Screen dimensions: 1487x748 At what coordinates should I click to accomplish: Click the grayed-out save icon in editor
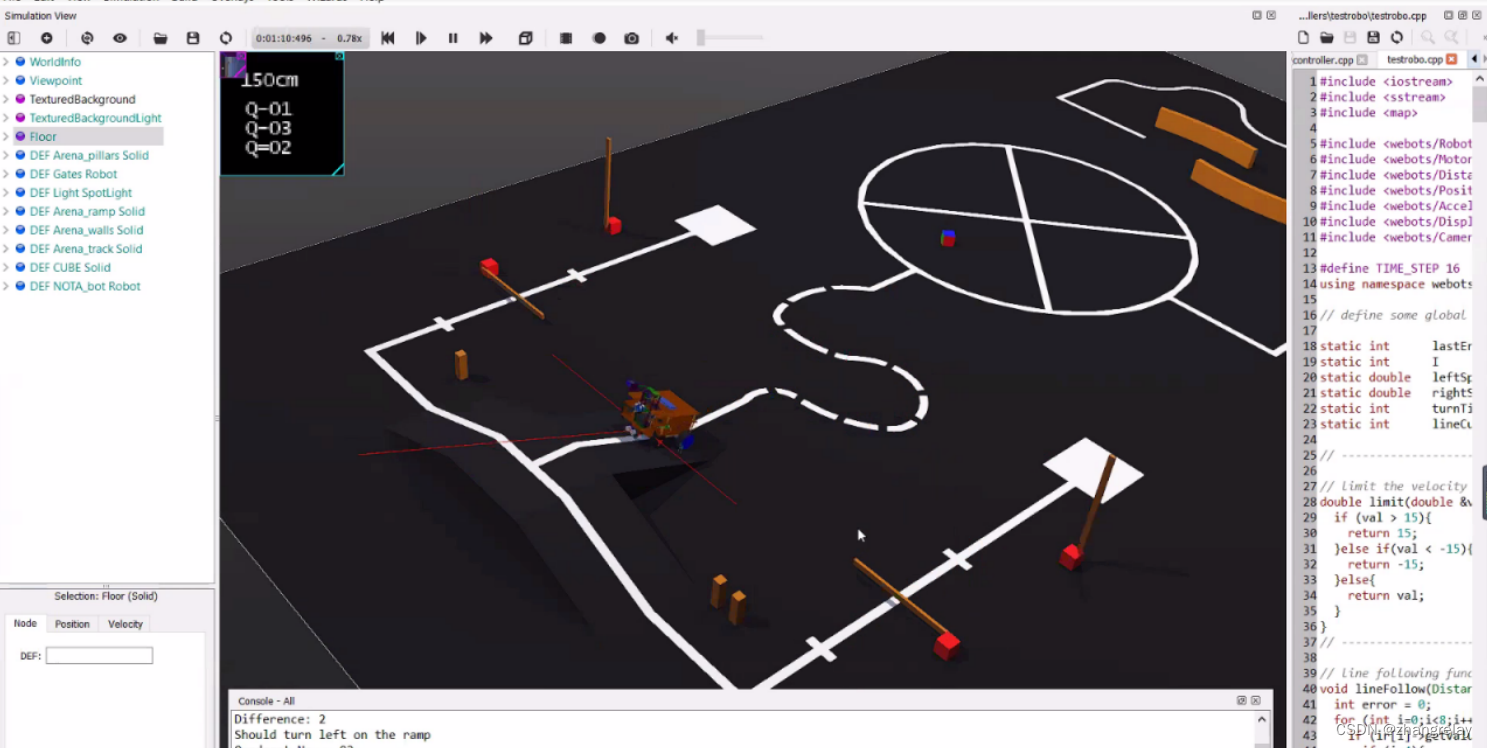(x=1350, y=38)
